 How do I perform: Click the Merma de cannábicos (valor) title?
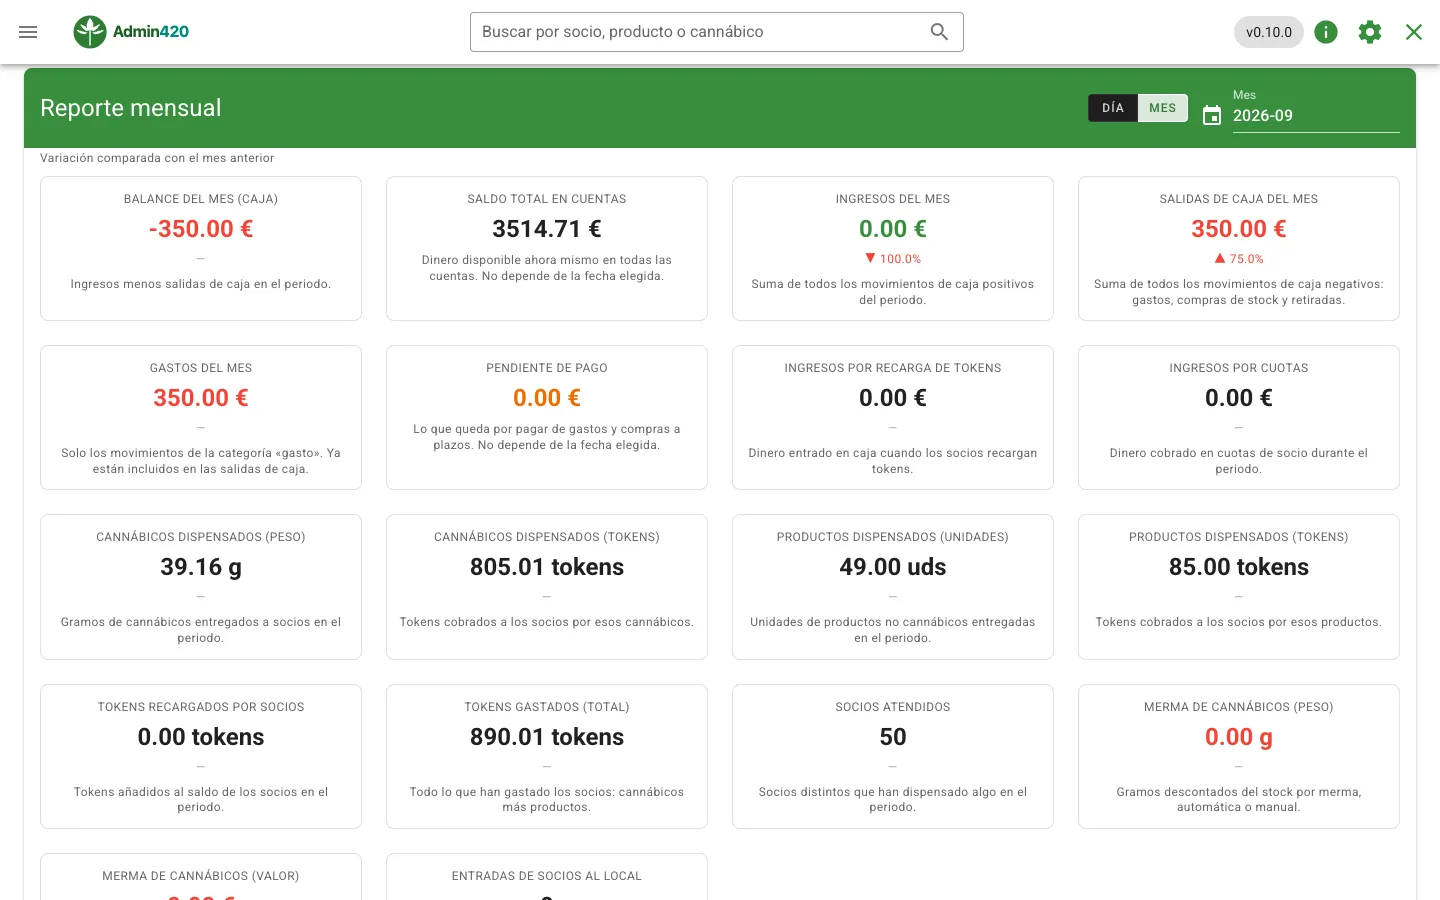tap(201, 876)
